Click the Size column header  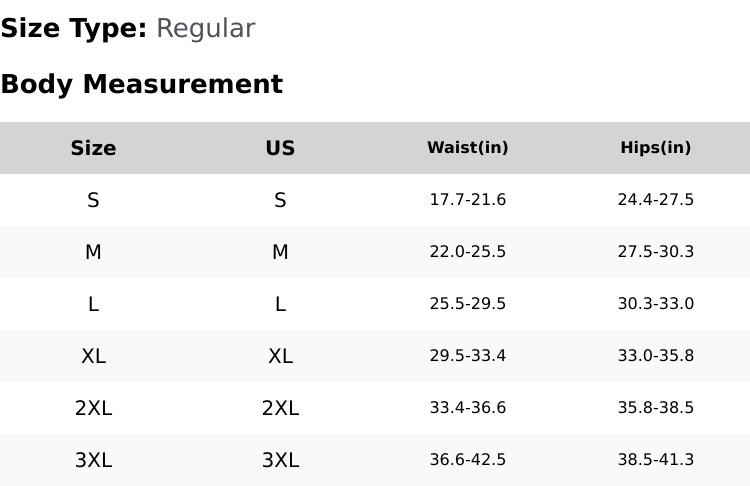[x=93, y=148]
